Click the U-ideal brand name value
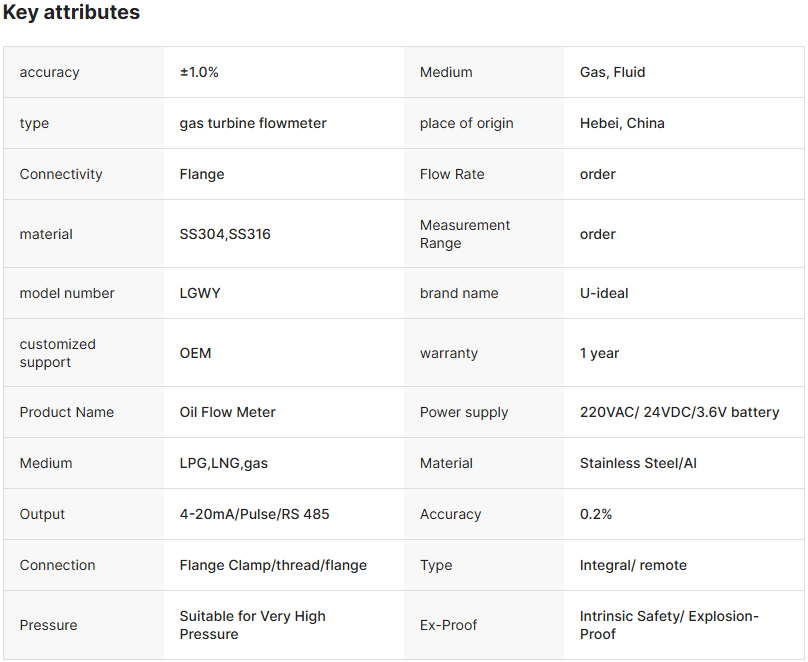This screenshot has height=662, width=808. tap(604, 293)
